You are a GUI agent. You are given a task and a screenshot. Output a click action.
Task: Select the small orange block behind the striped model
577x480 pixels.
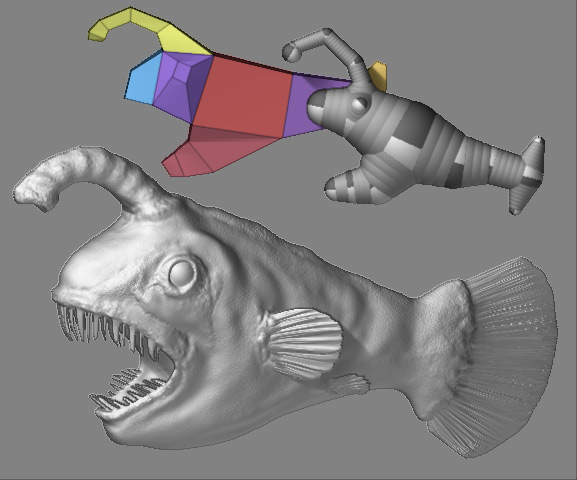click(x=379, y=76)
